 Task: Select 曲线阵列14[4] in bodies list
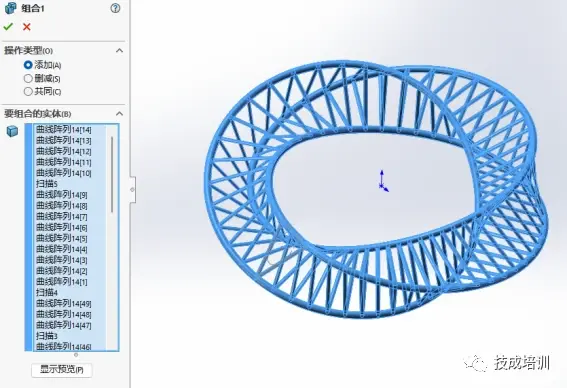(x=62, y=249)
